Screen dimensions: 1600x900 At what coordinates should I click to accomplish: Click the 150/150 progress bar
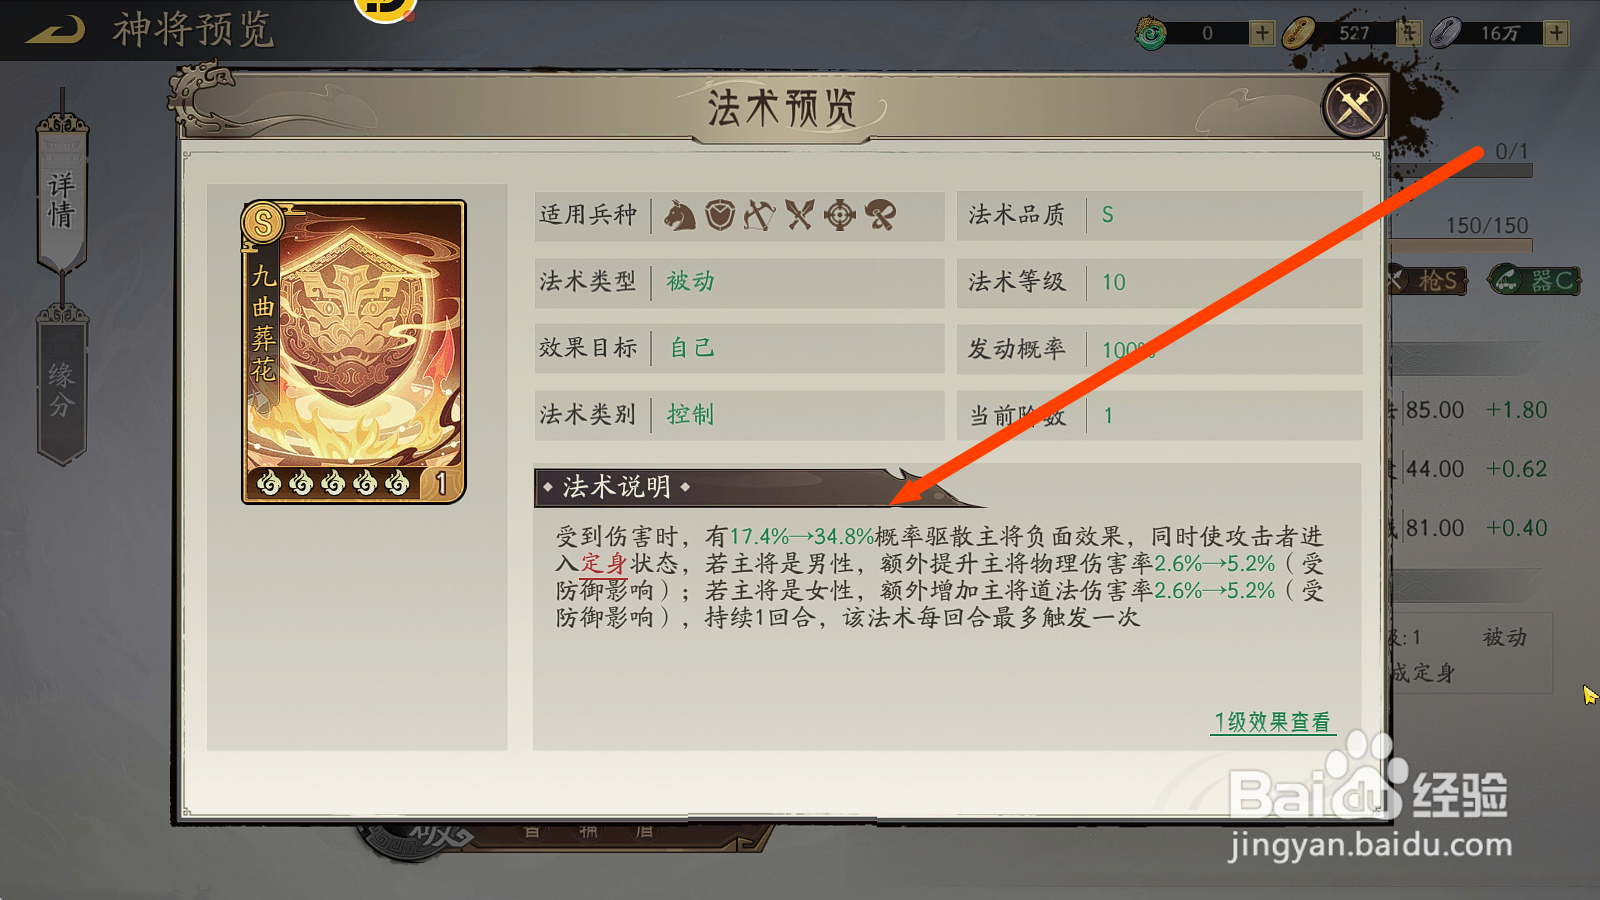[x=1460, y=245]
